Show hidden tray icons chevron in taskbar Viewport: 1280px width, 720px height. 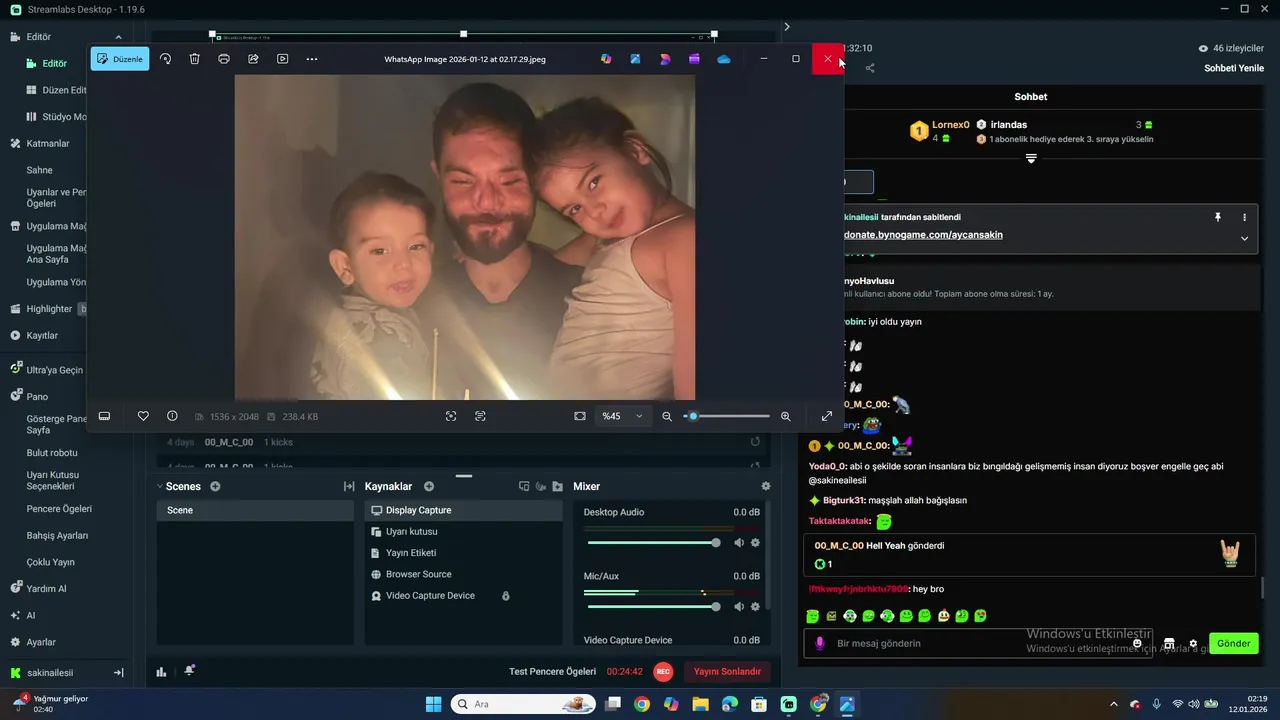[1114, 704]
